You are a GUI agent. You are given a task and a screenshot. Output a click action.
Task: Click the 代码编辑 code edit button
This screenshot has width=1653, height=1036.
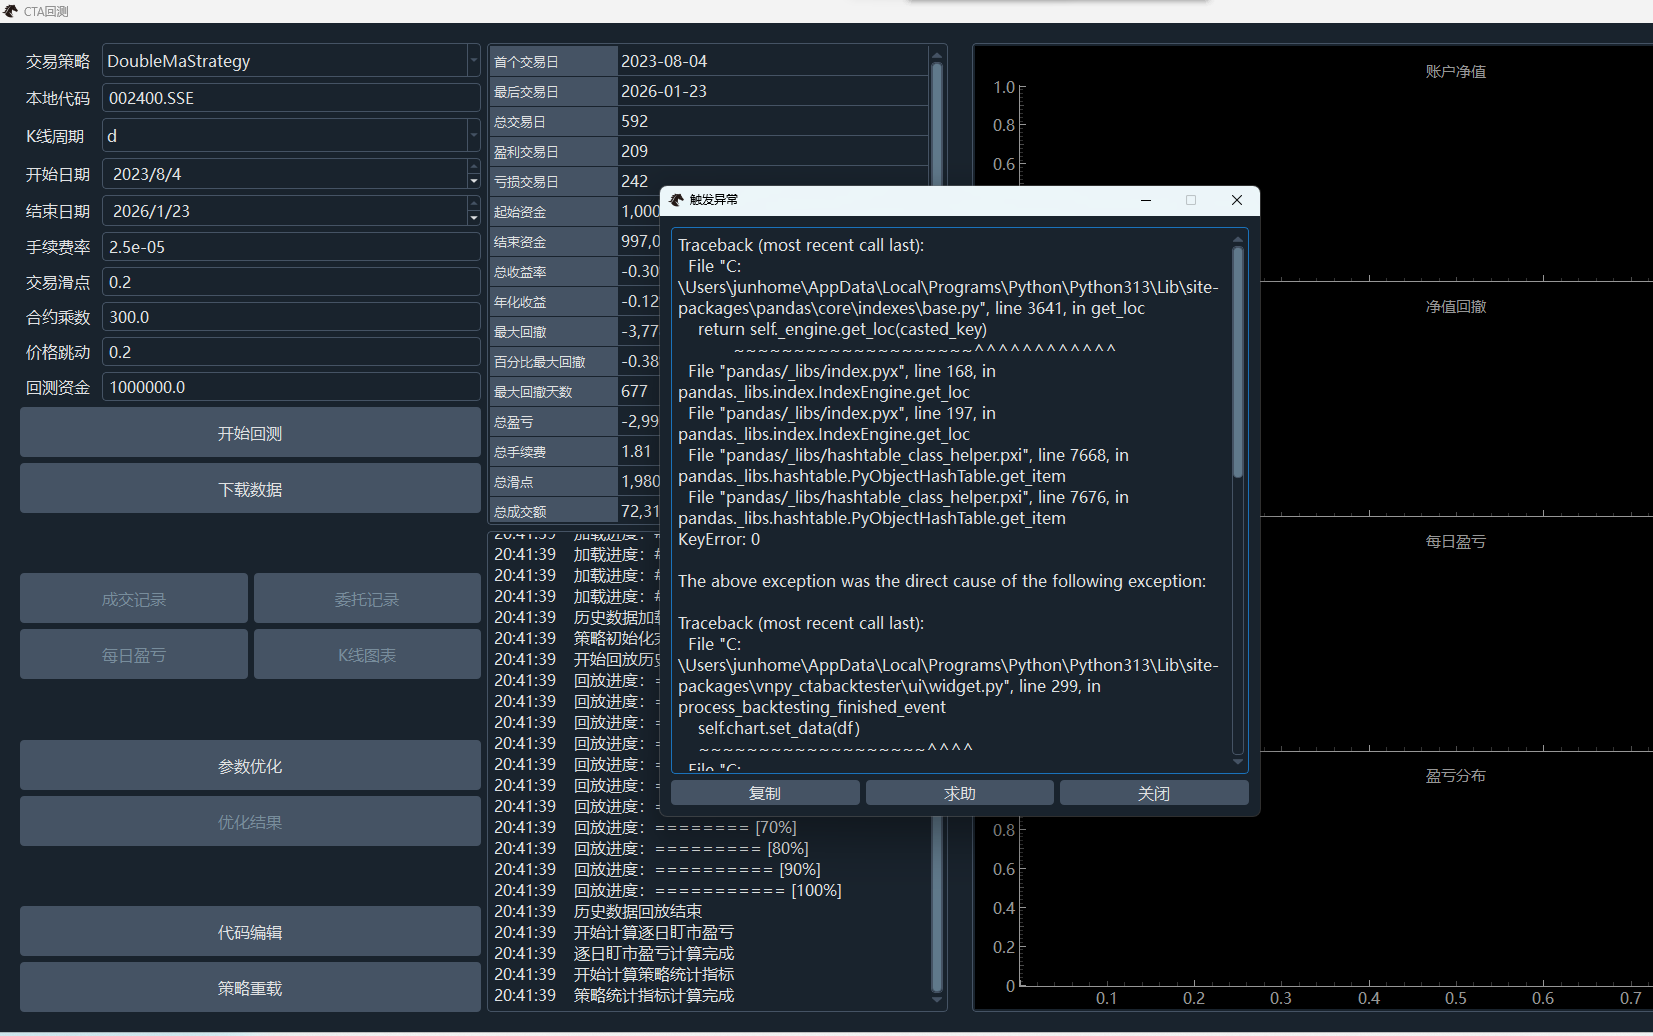250,932
